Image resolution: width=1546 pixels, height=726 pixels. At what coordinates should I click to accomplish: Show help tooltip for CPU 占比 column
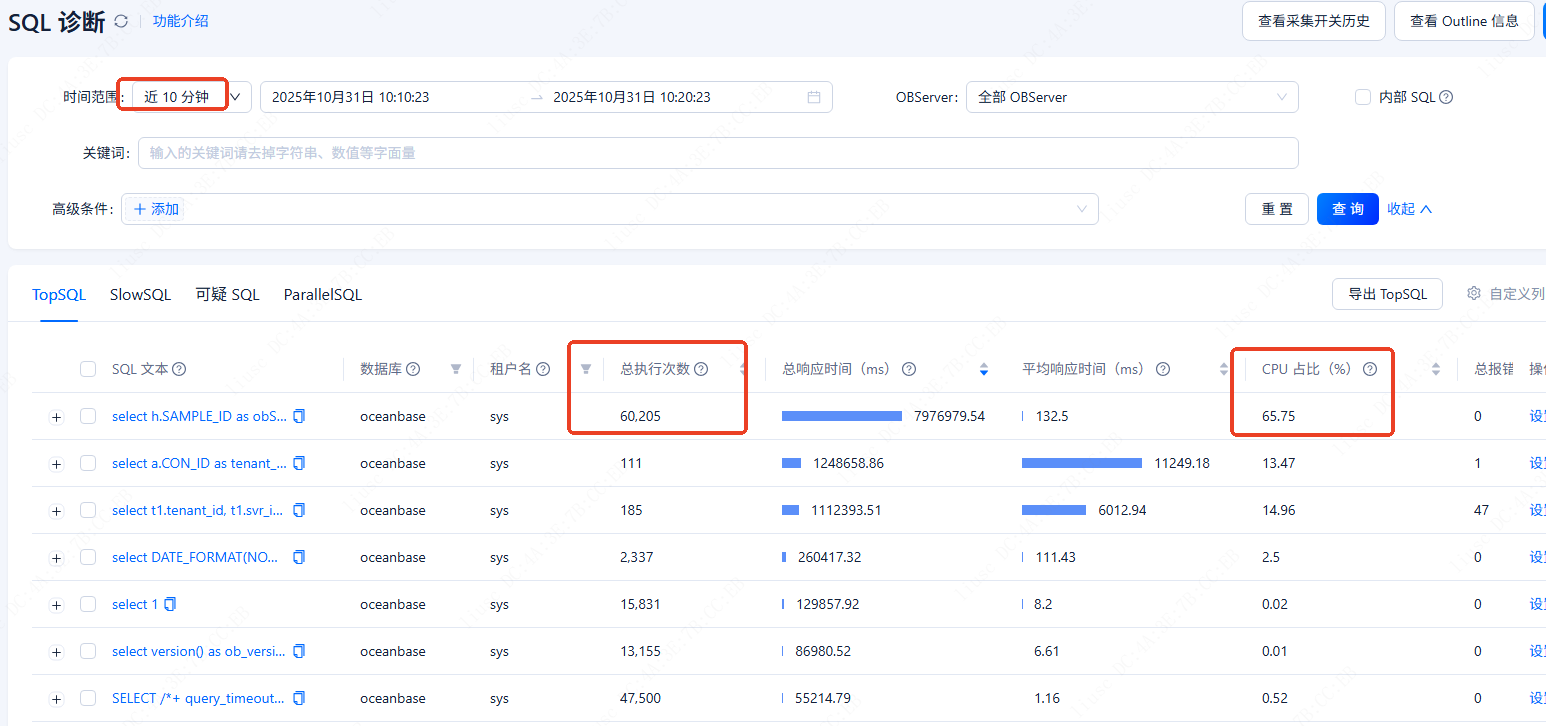1370,369
